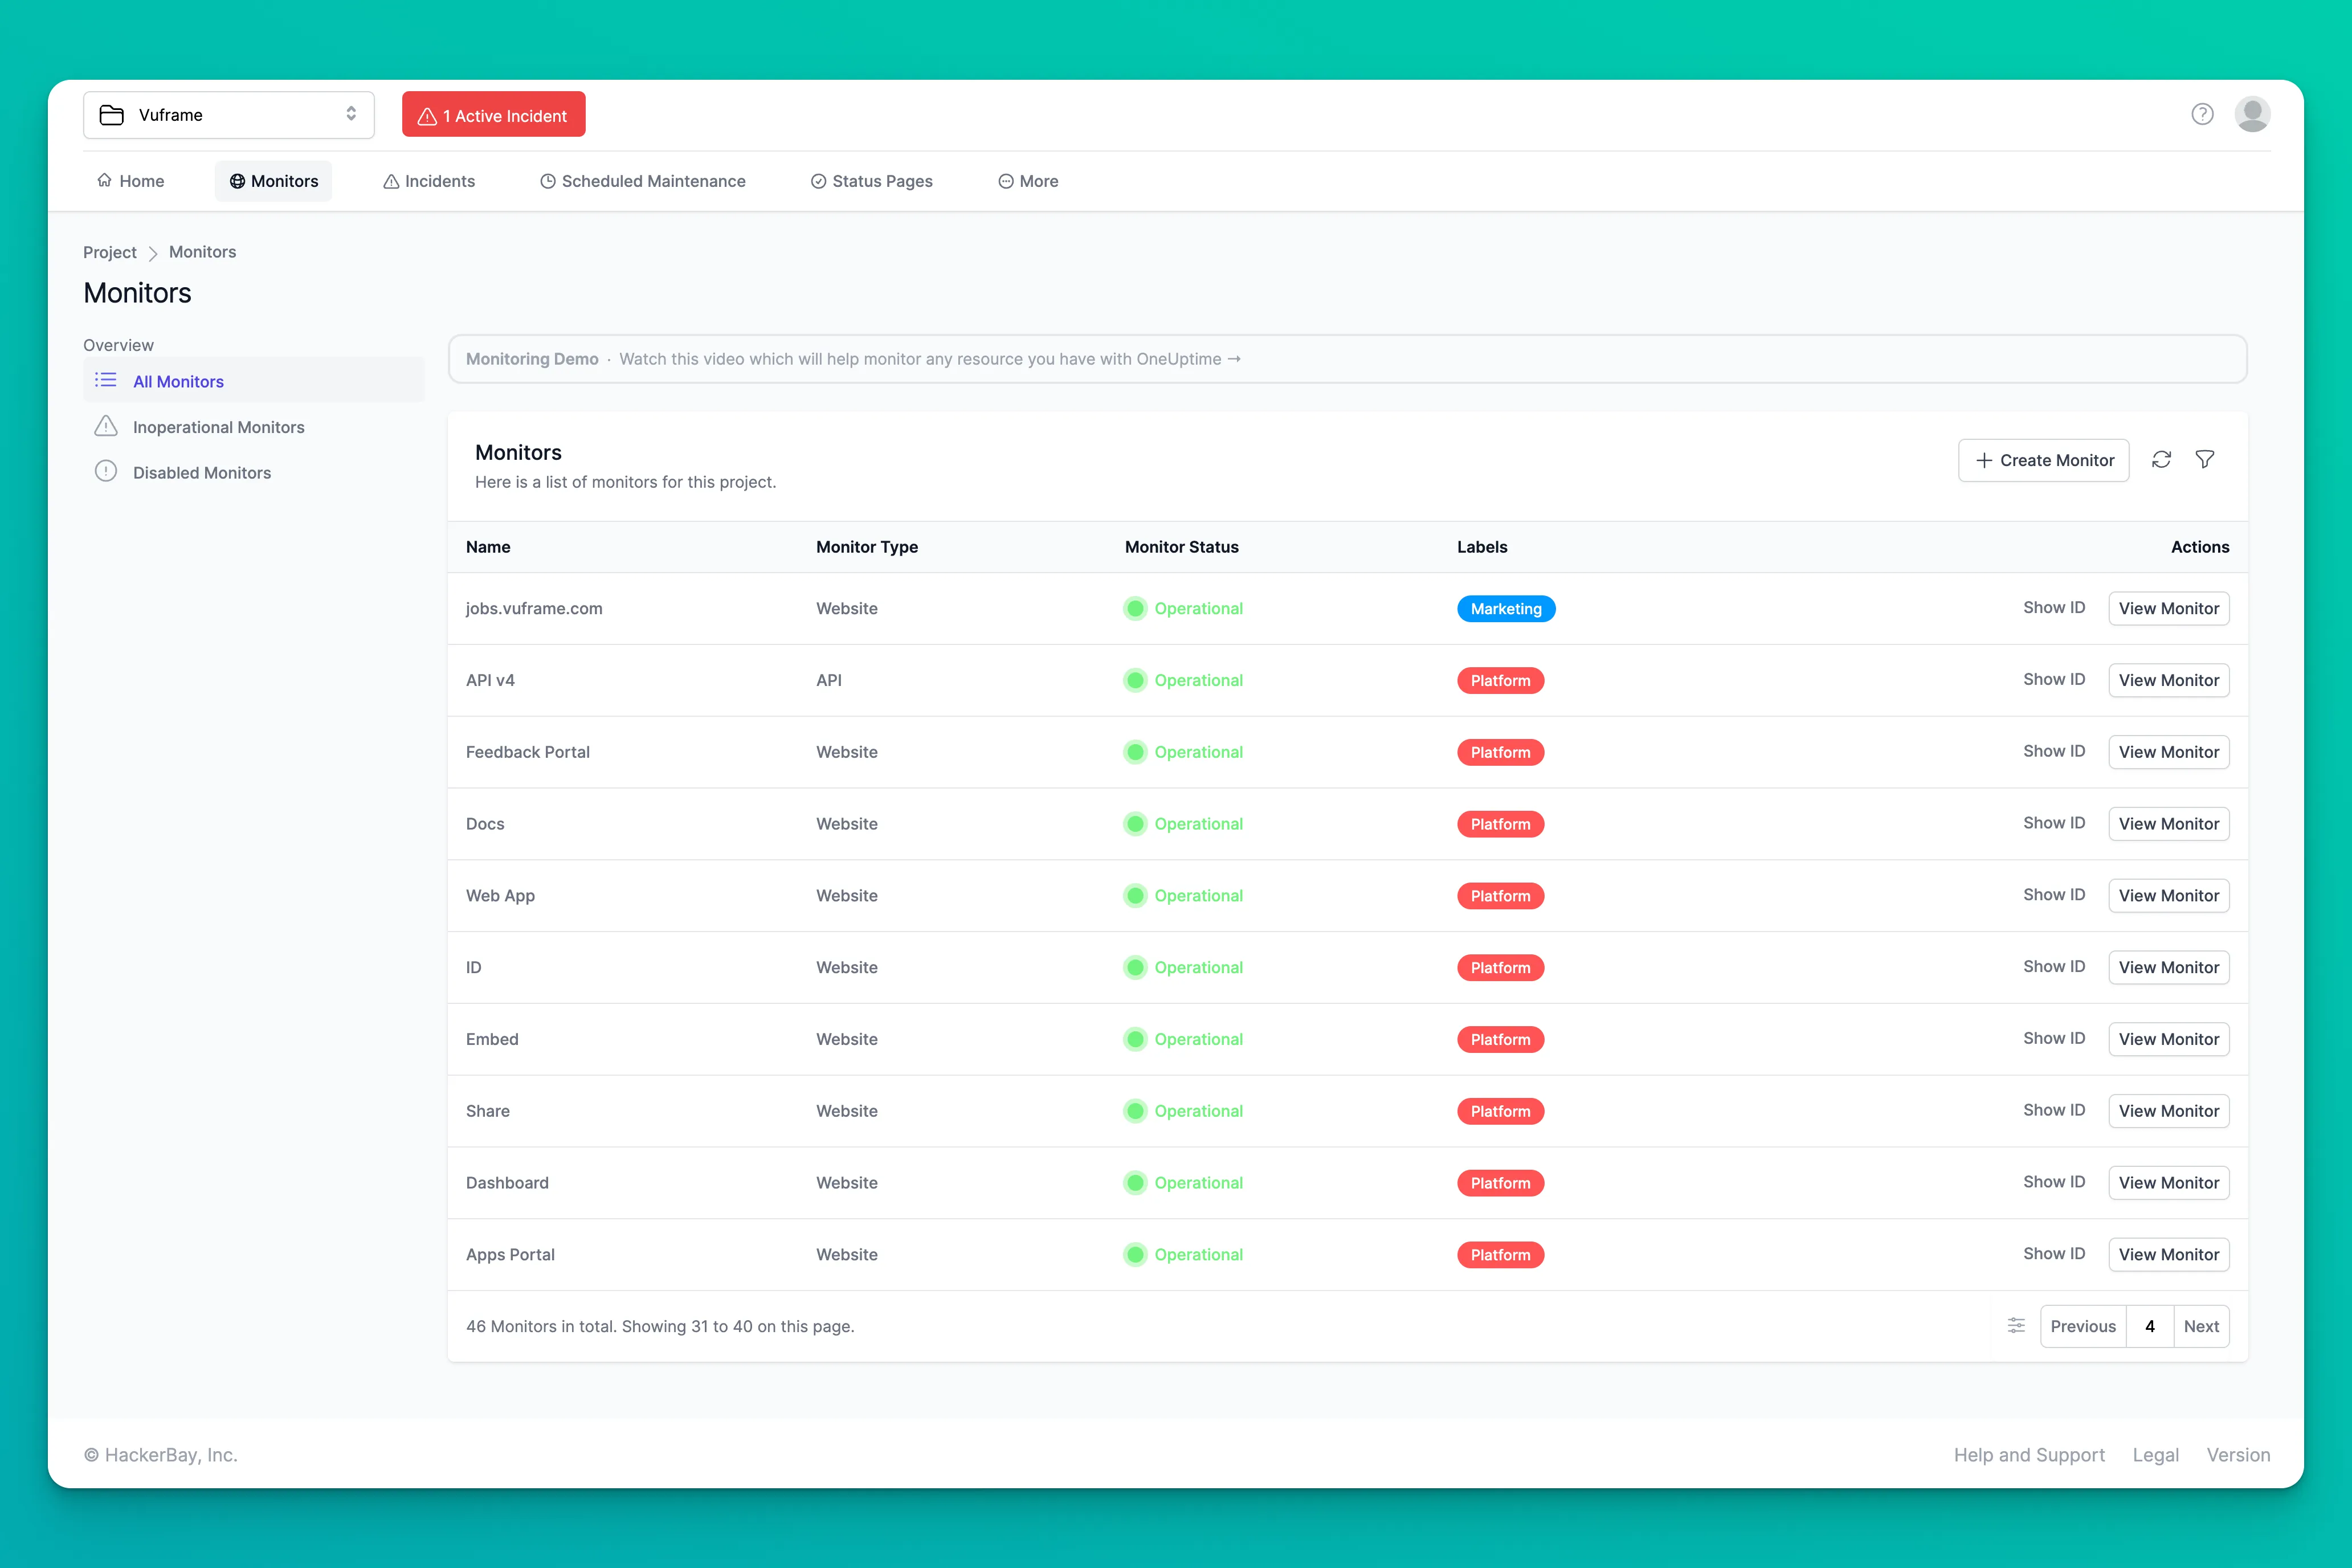This screenshot has height=1568, width=2352.
Task: View Monitor for Feedback Portal
Action: (x=2168, y=752)
